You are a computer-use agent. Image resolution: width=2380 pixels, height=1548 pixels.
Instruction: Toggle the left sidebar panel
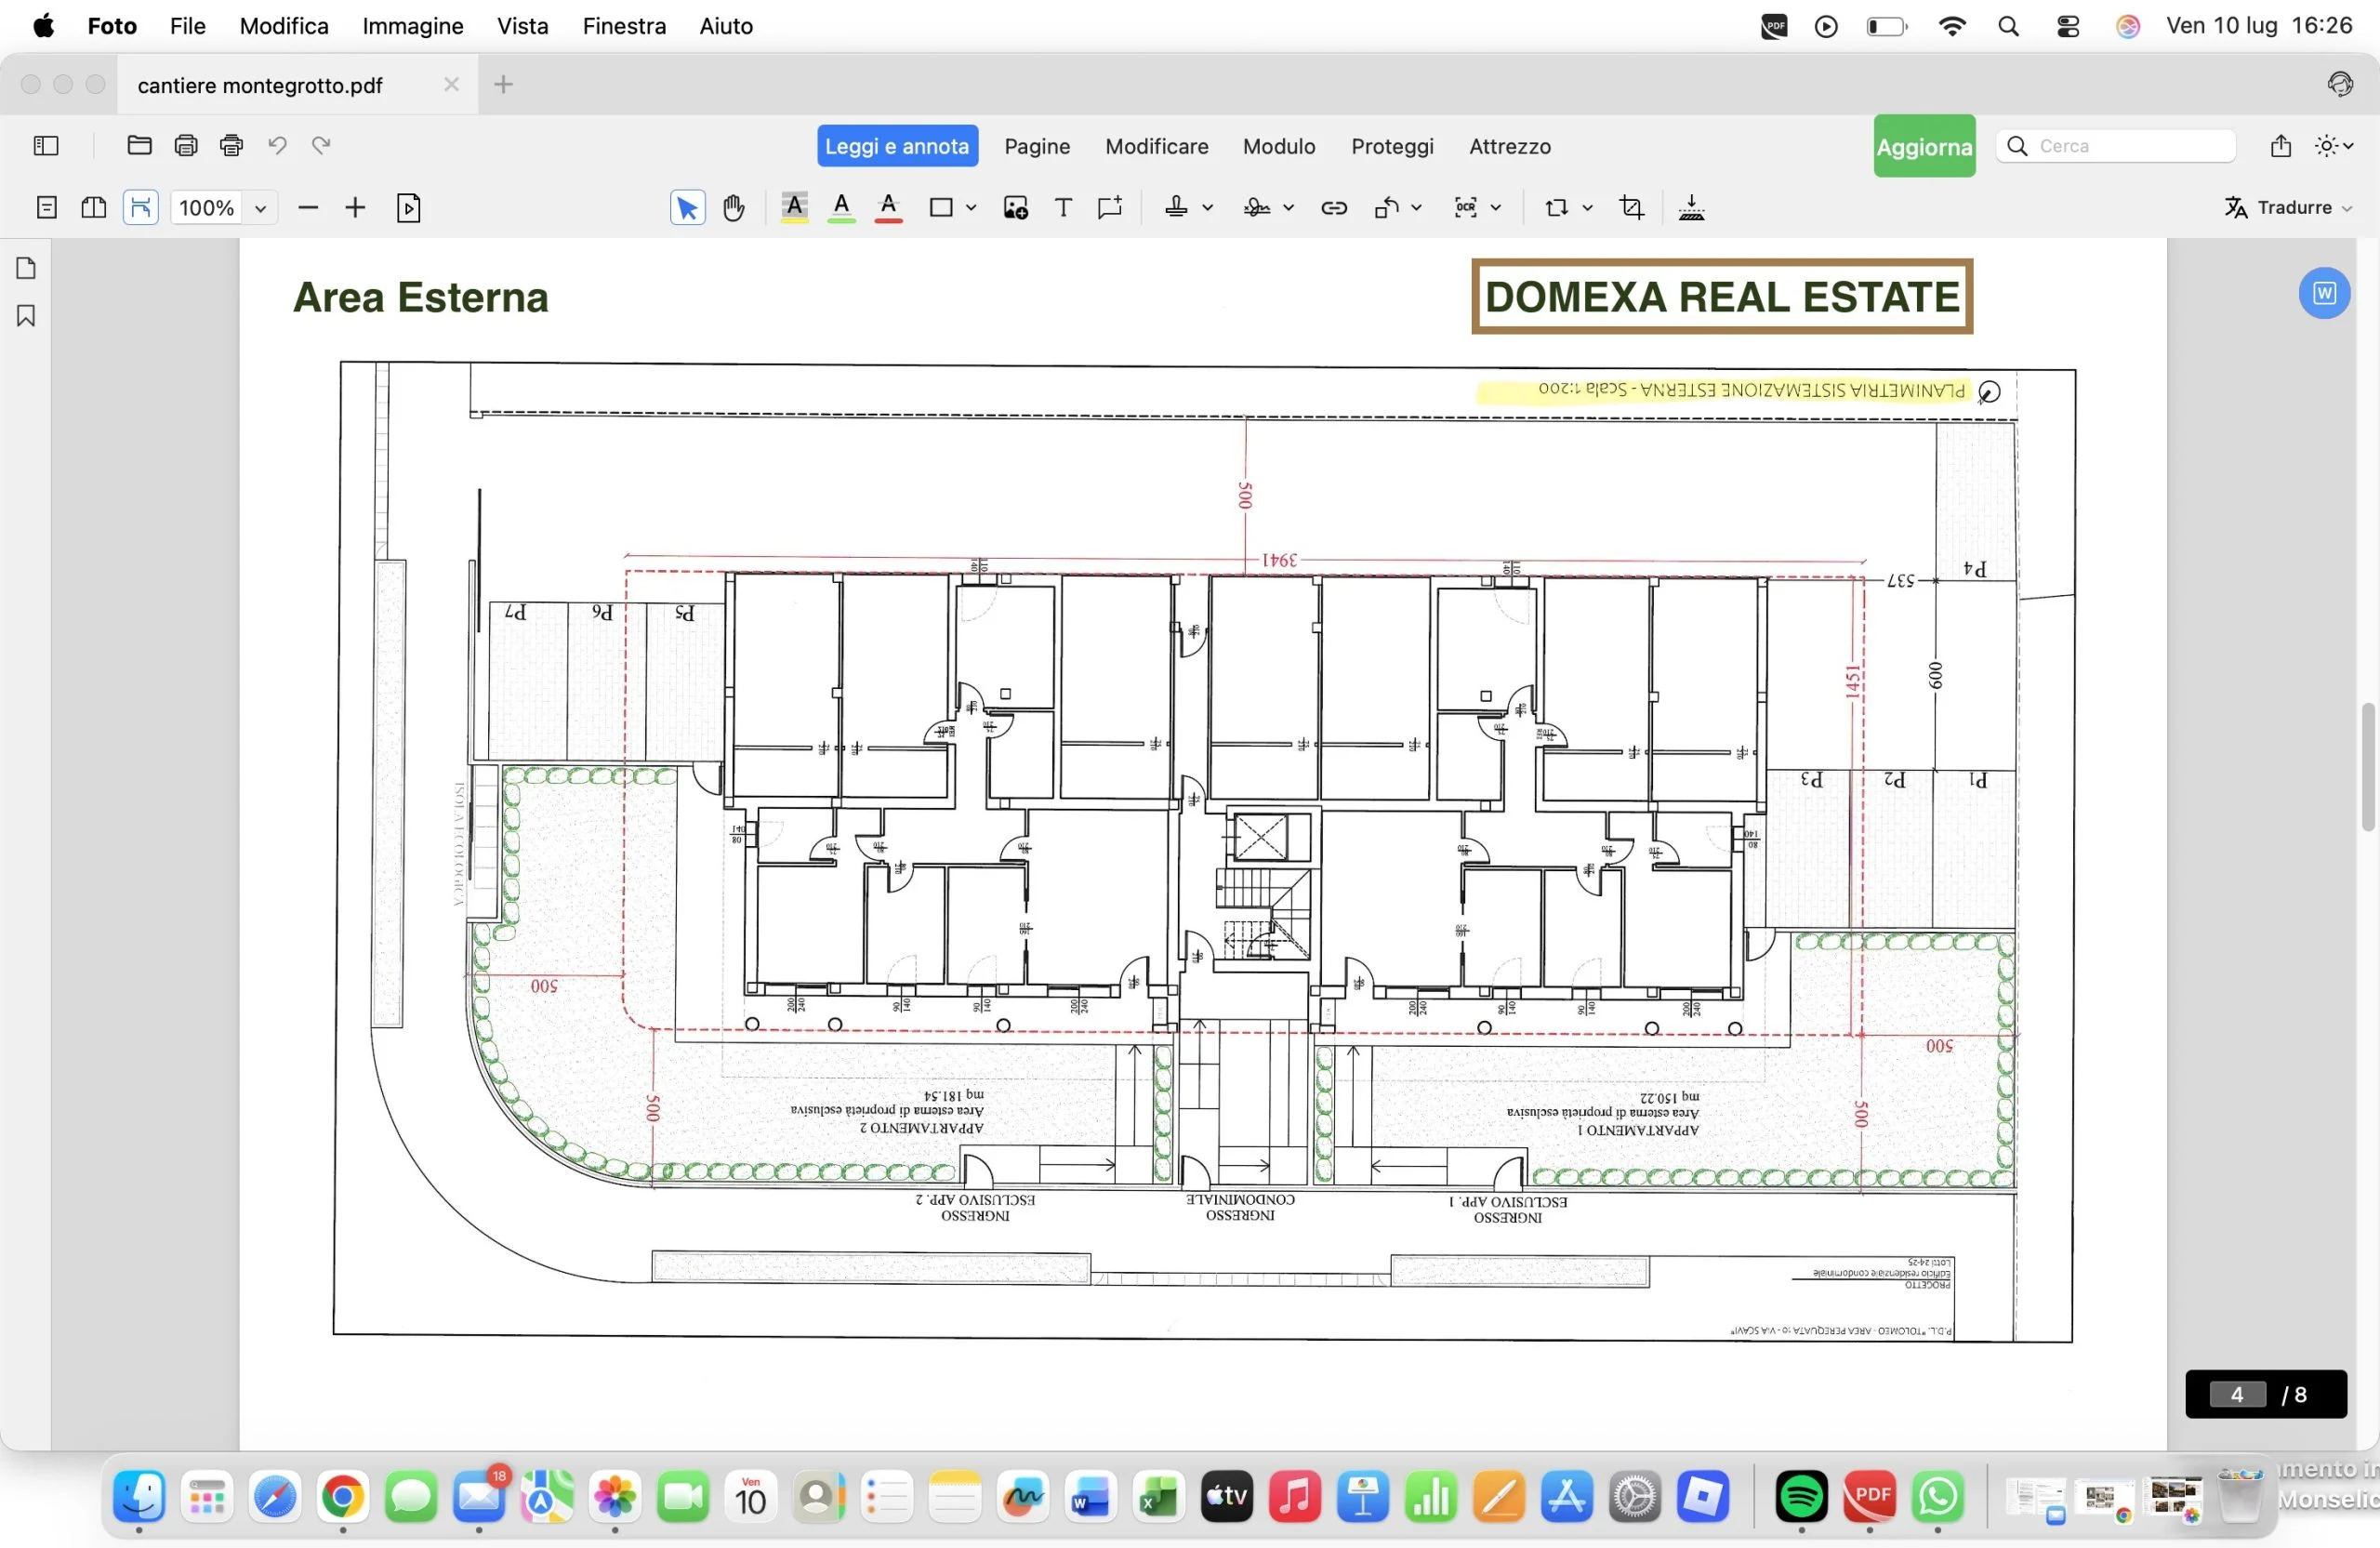tap(46, 146)
